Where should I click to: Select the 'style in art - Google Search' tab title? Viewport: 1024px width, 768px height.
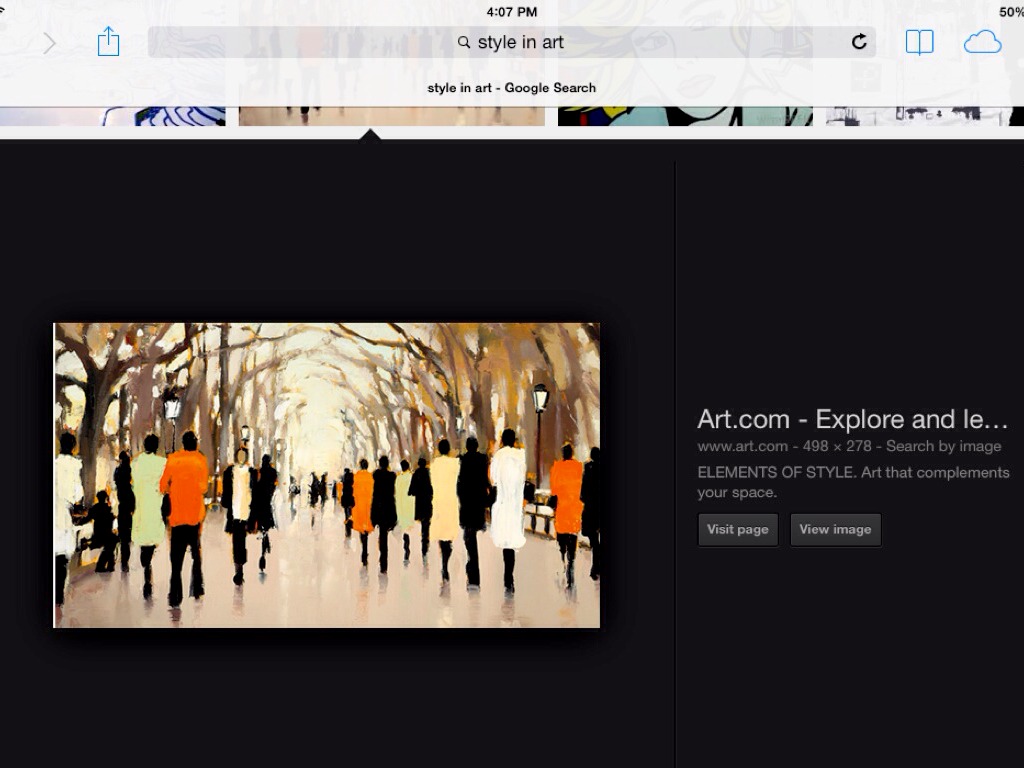(512, 88)
